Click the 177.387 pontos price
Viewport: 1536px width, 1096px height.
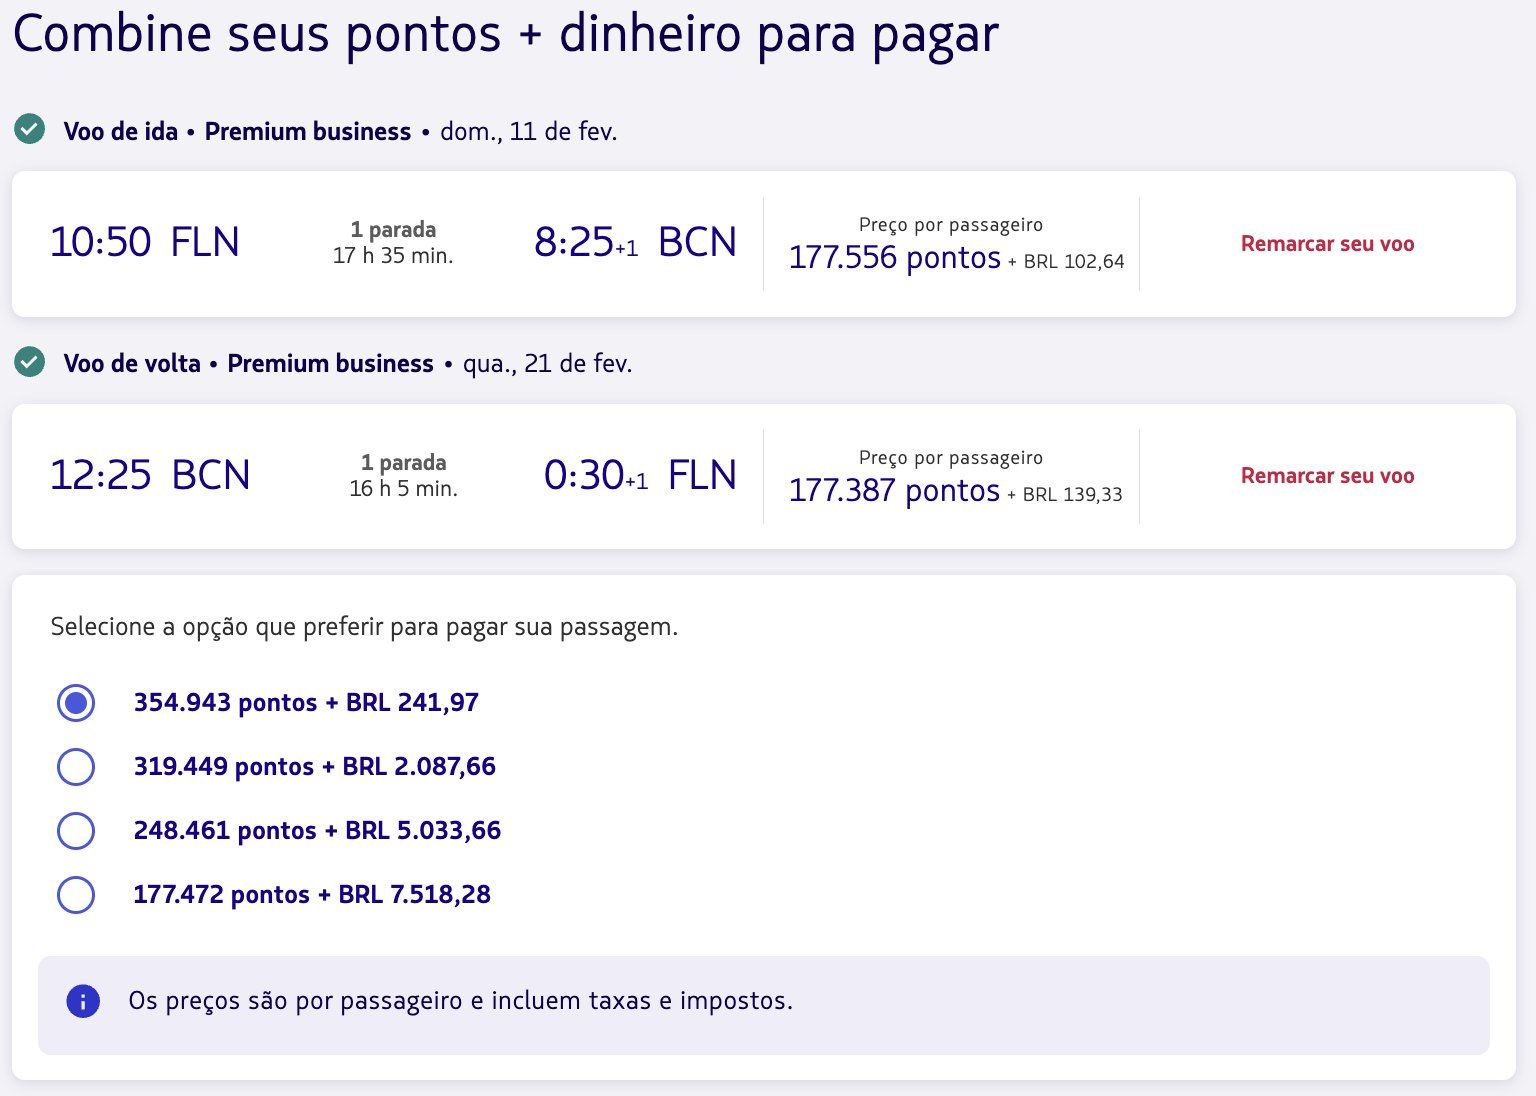(894, 491)
